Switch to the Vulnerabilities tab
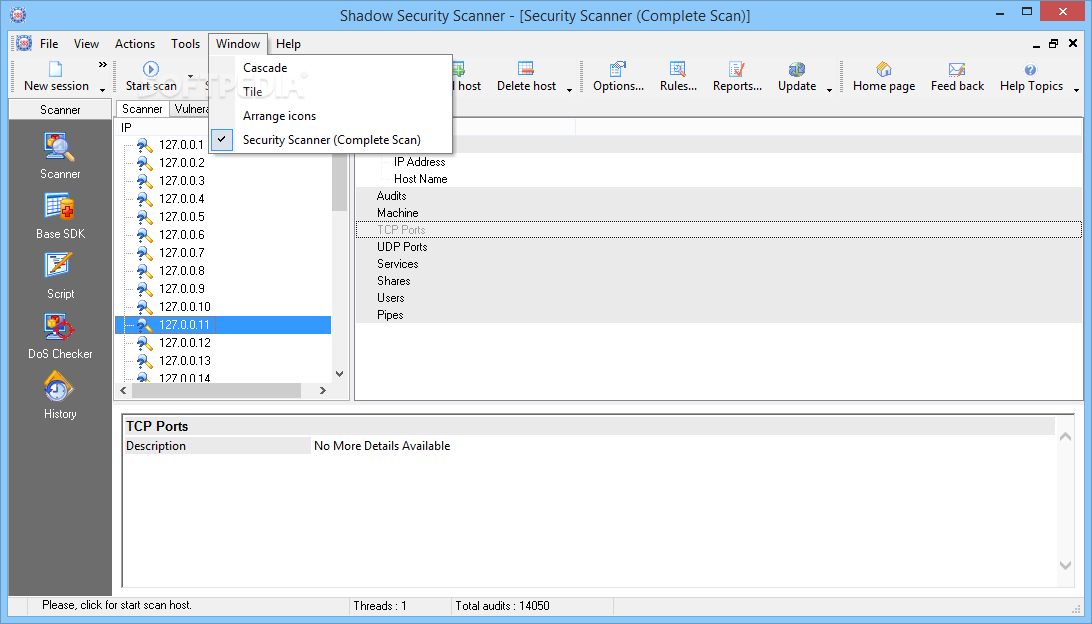Screen dimensions: 1092x624 [190, 109]
